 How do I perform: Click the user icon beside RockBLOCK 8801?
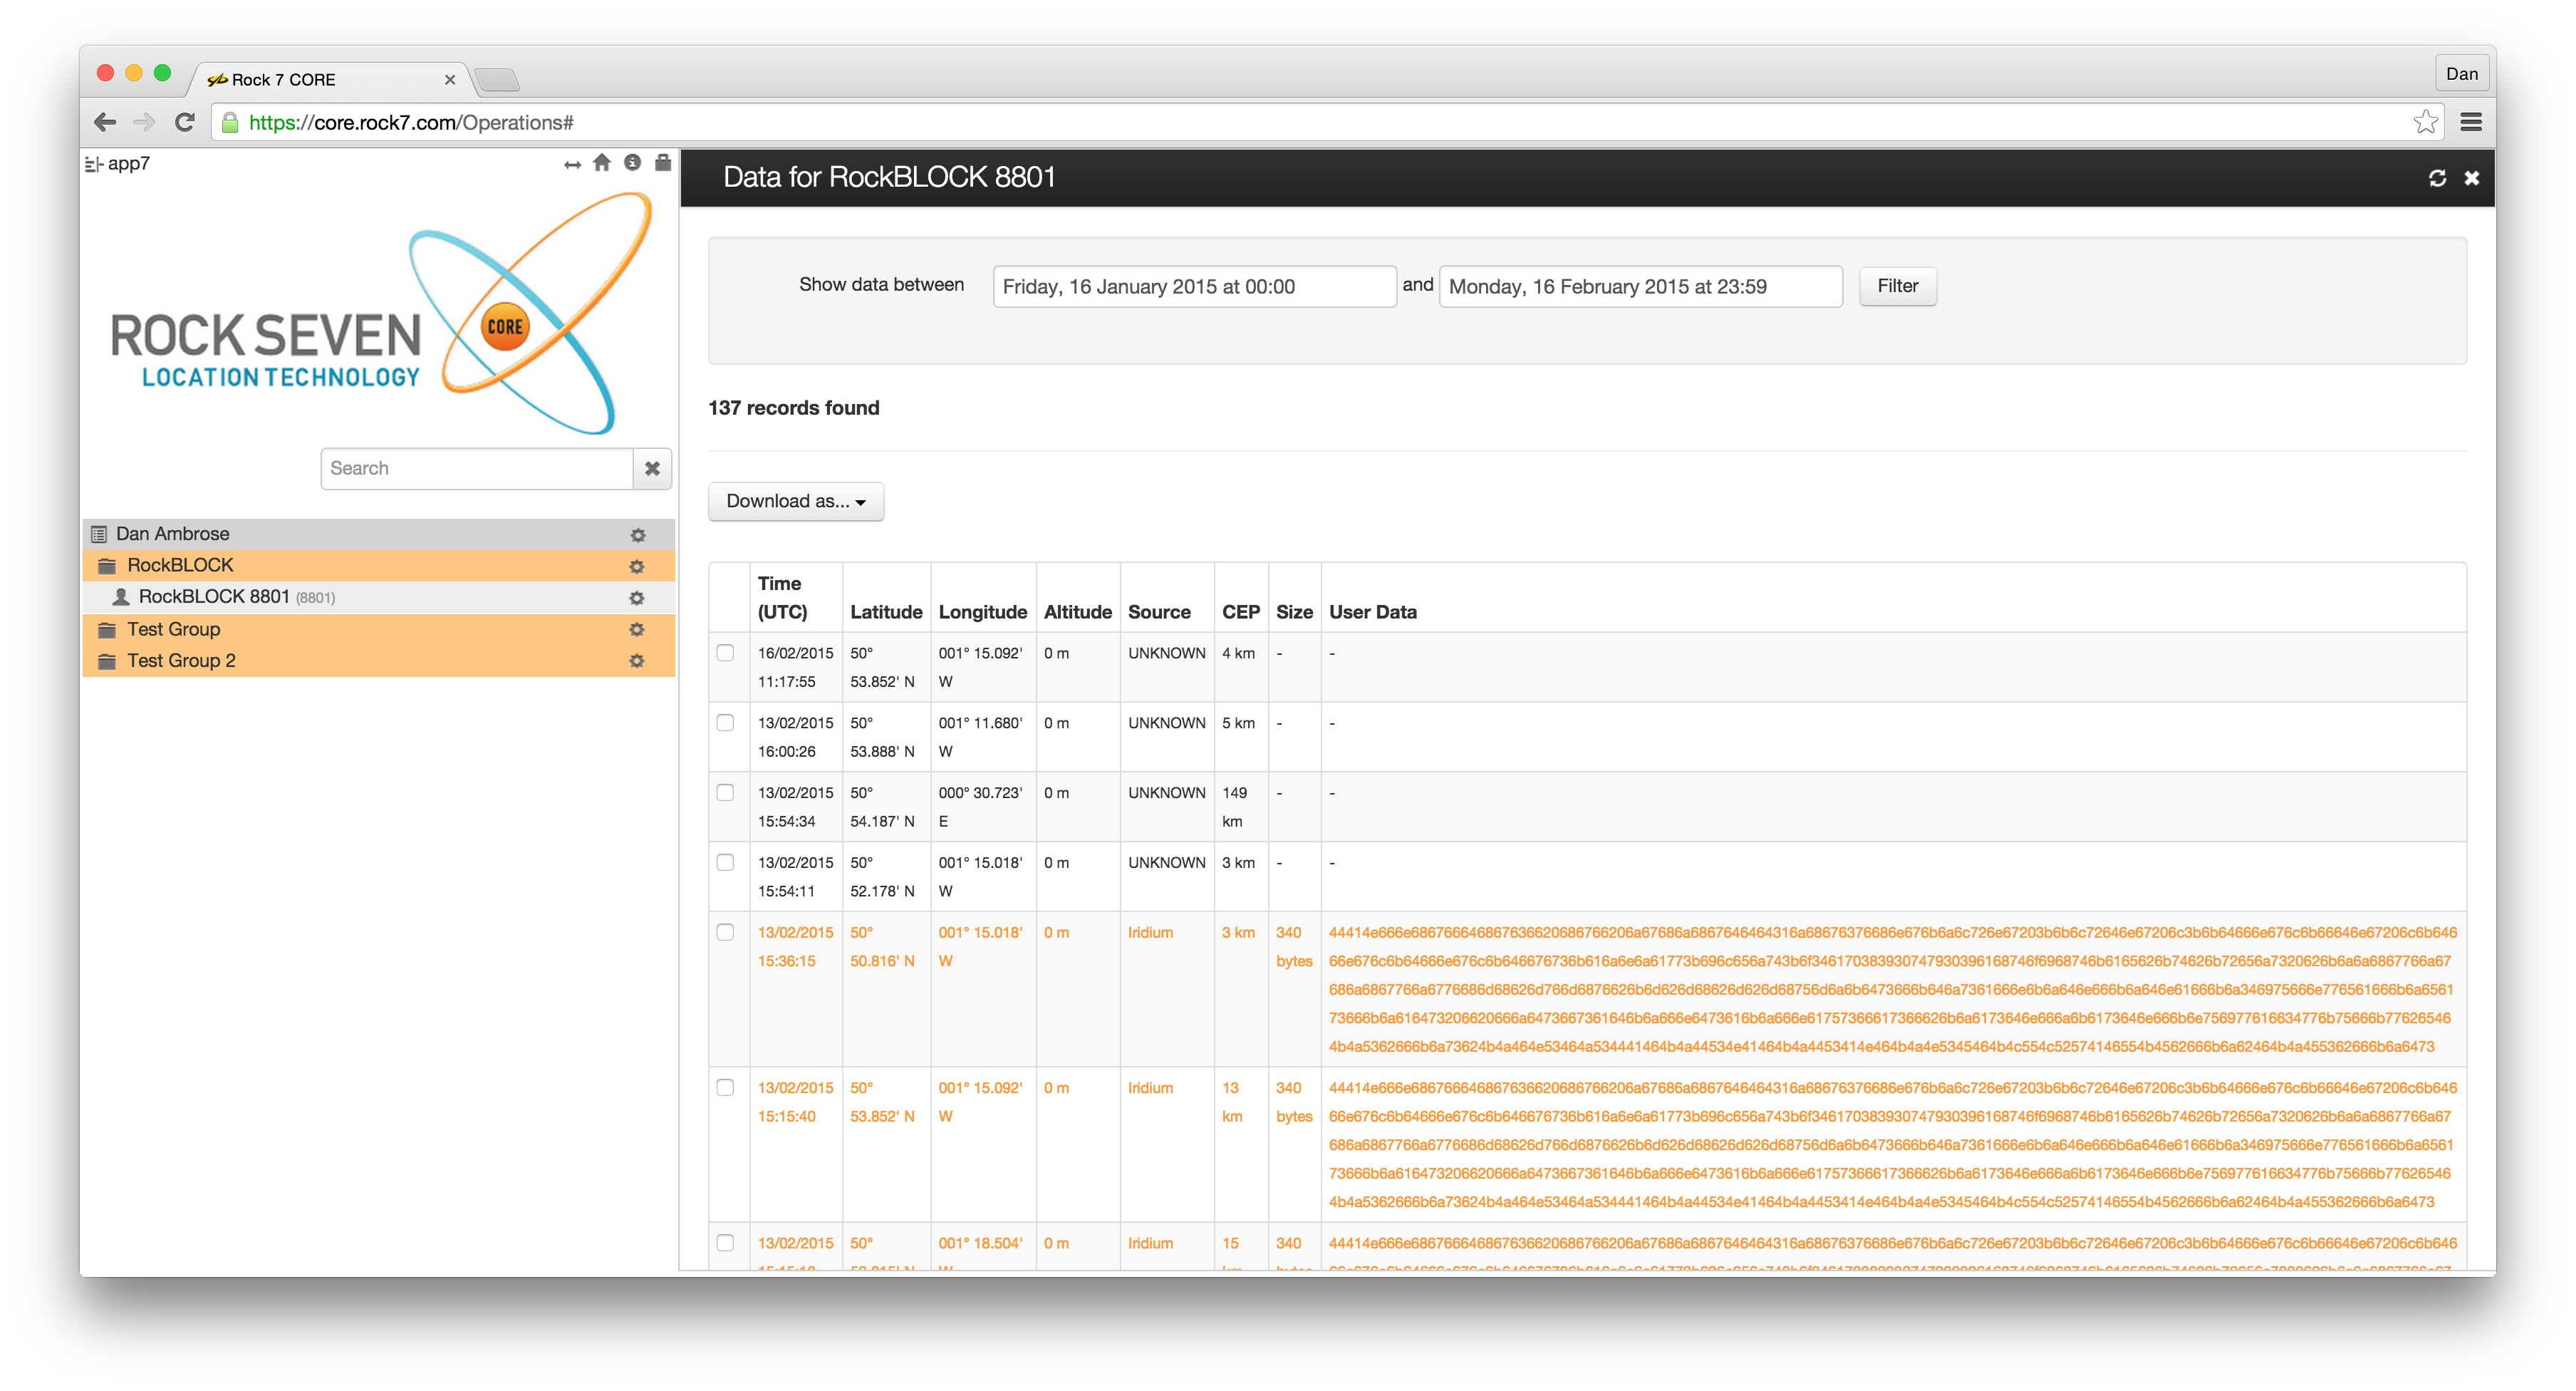click(x=121, y=597)
